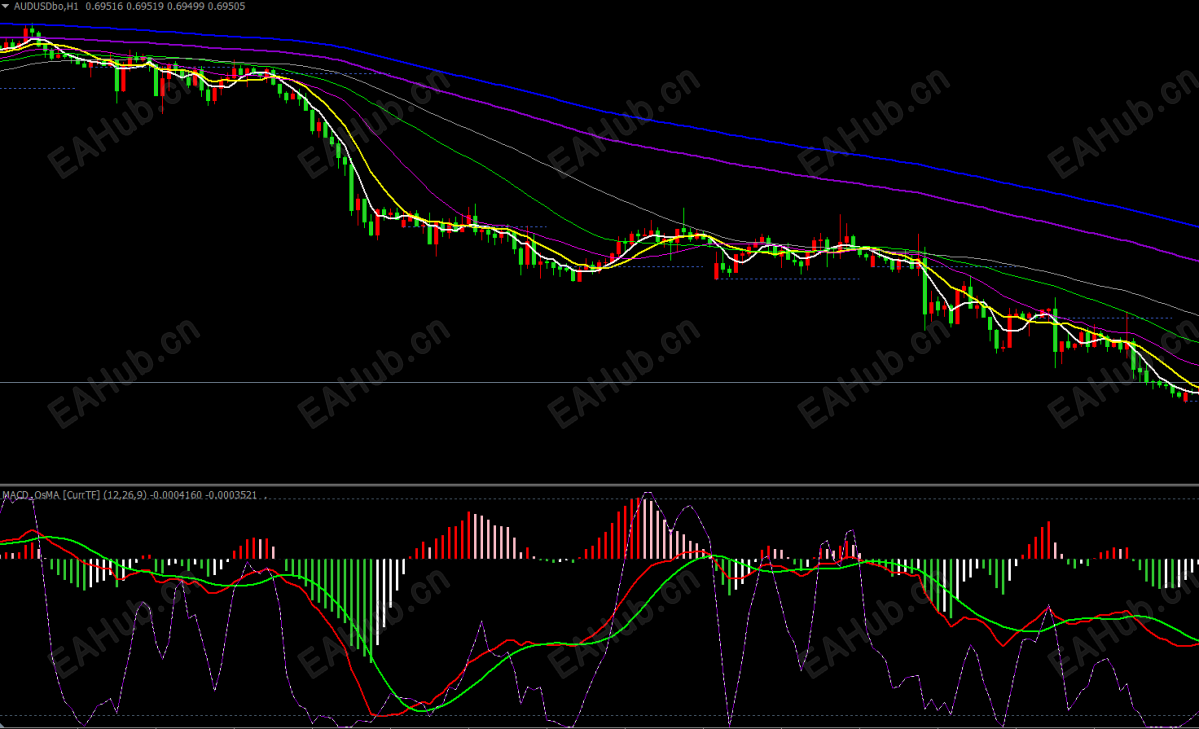Select the grey horizontal level line on price chart
The height and width of the screenshot is (729, 1199).
[x=600, y=382]
